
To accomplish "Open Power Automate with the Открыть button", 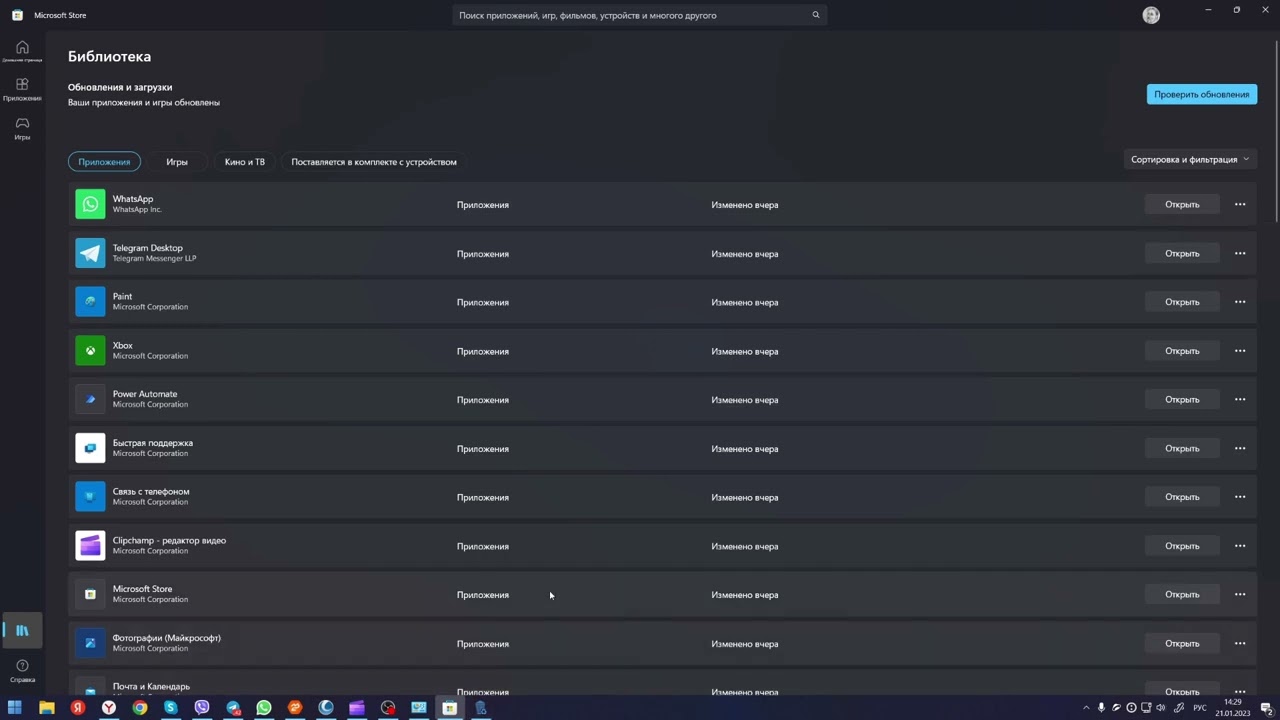I will coord(1182,399).
